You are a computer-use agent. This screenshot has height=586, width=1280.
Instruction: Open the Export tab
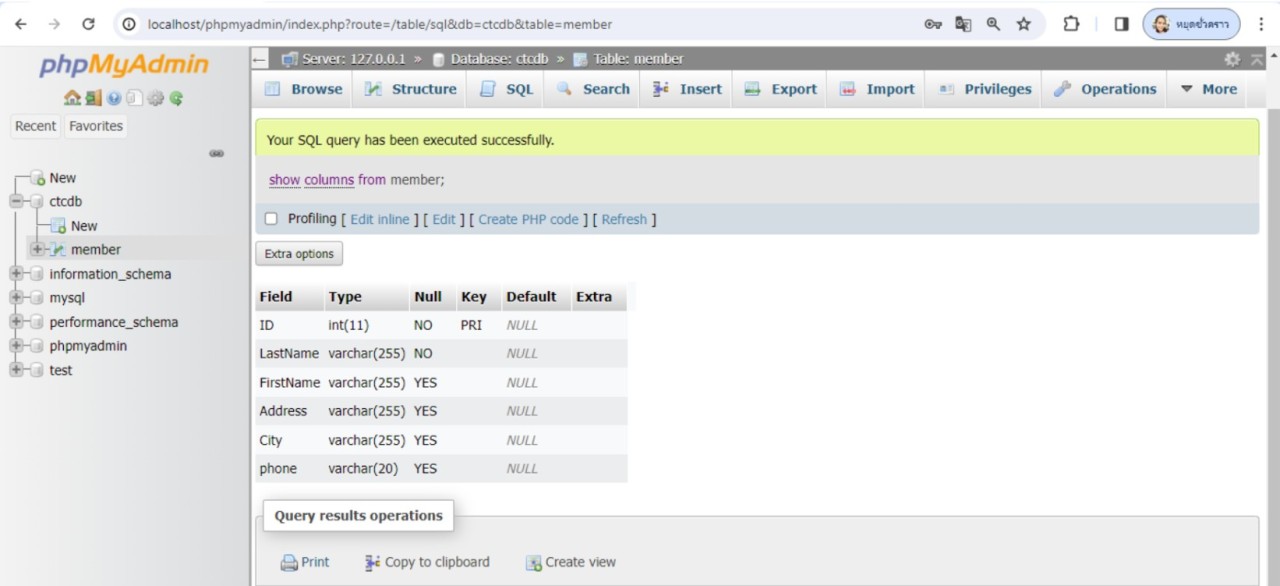pos(781,89)
